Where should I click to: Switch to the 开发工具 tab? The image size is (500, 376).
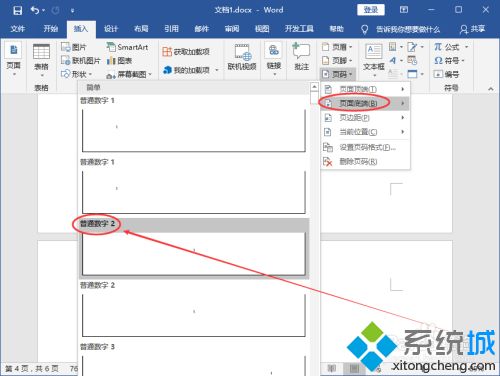point(299,29)
